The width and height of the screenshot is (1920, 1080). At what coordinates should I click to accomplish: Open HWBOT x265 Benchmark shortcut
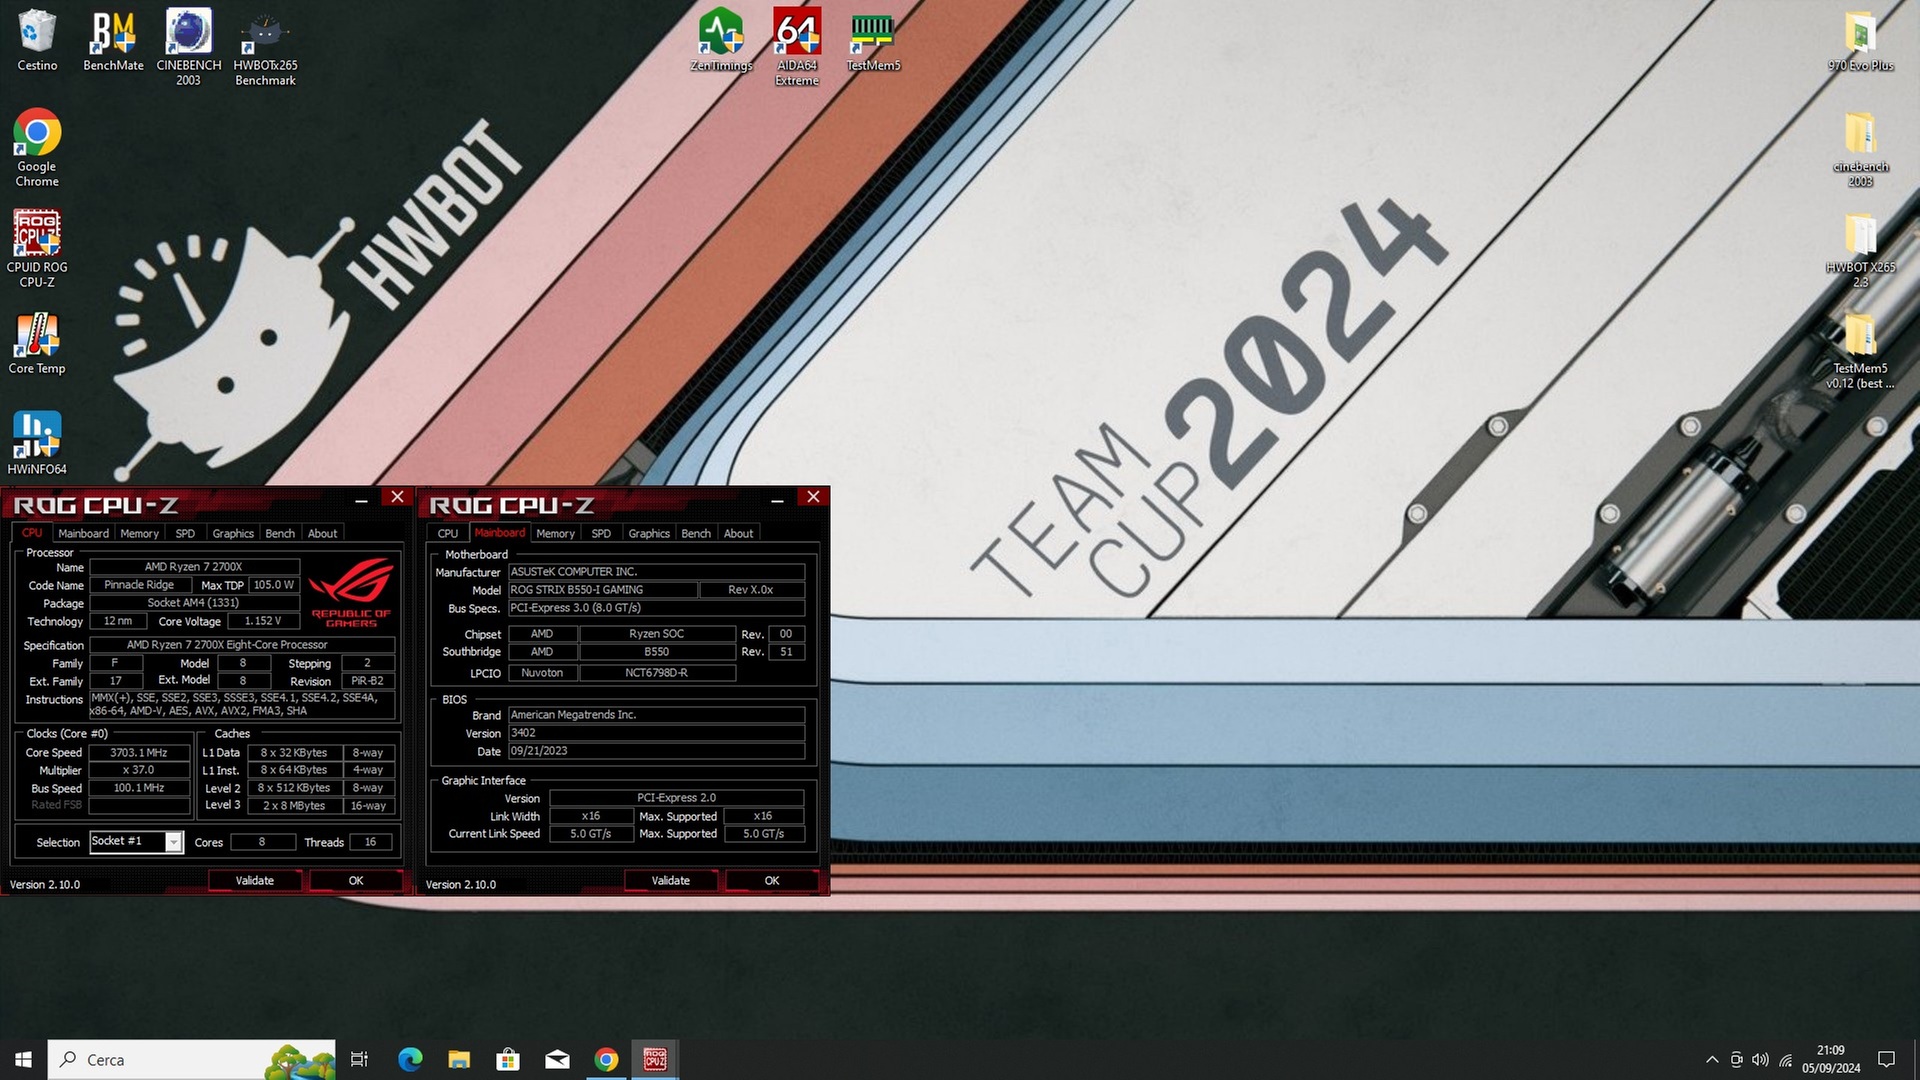point(265,47)
